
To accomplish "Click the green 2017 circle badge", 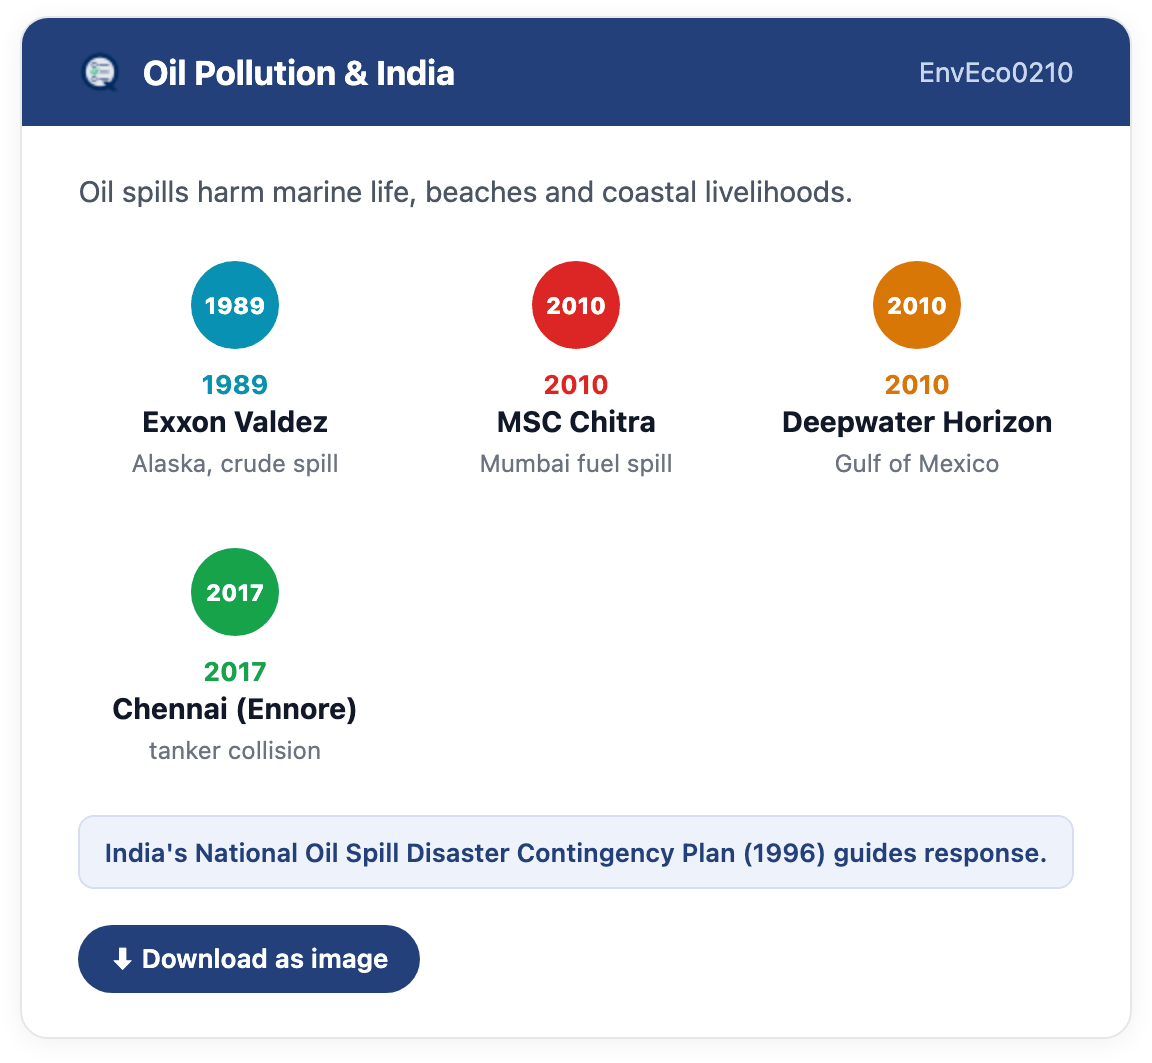I will 235,592.
